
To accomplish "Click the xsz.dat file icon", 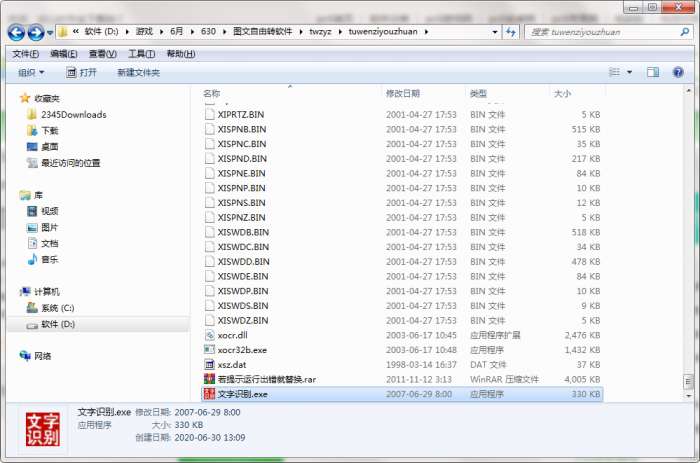I will (x=209, y=365).
